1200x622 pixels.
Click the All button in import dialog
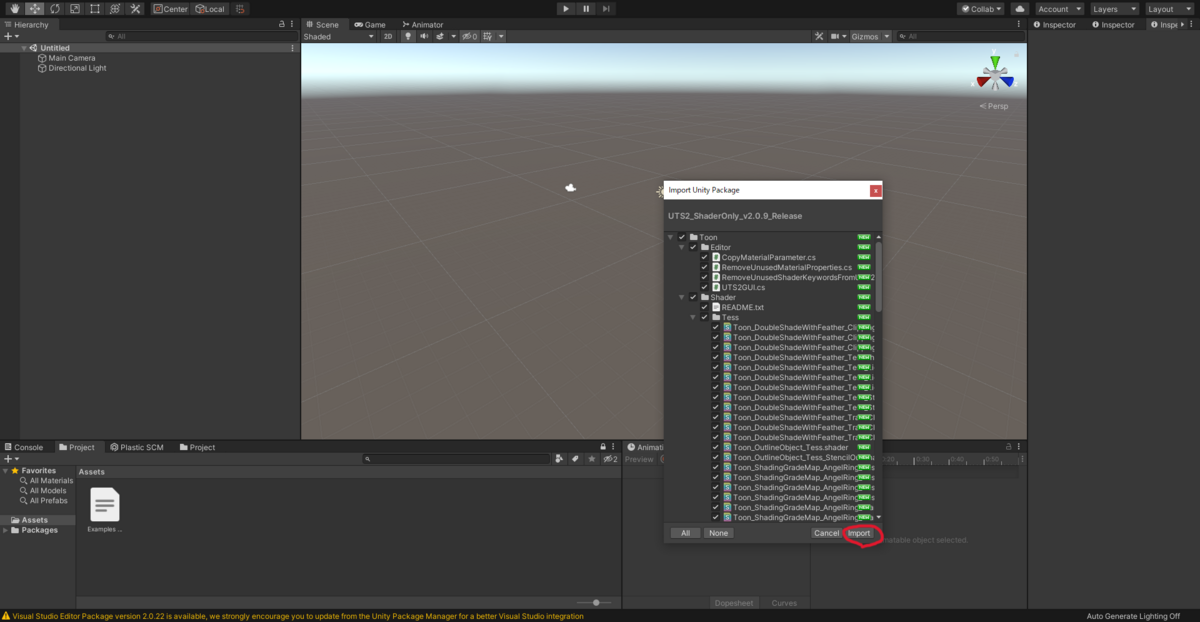pos(685,533)
